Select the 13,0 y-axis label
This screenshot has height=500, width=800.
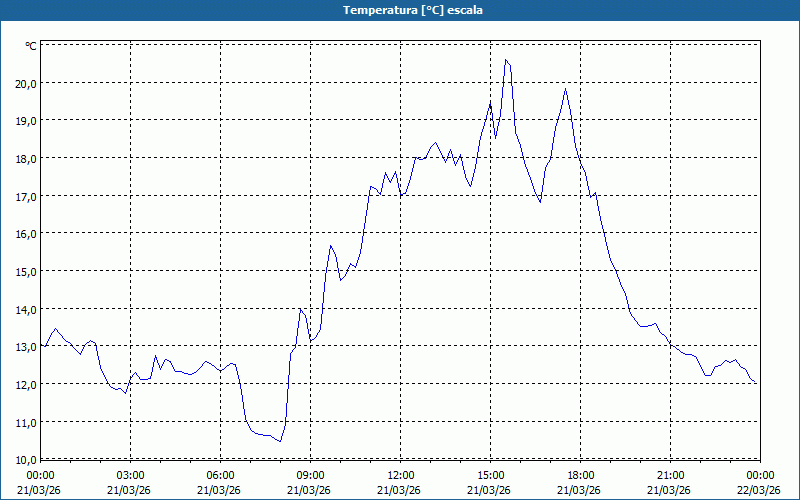click(x=24, y=347)
